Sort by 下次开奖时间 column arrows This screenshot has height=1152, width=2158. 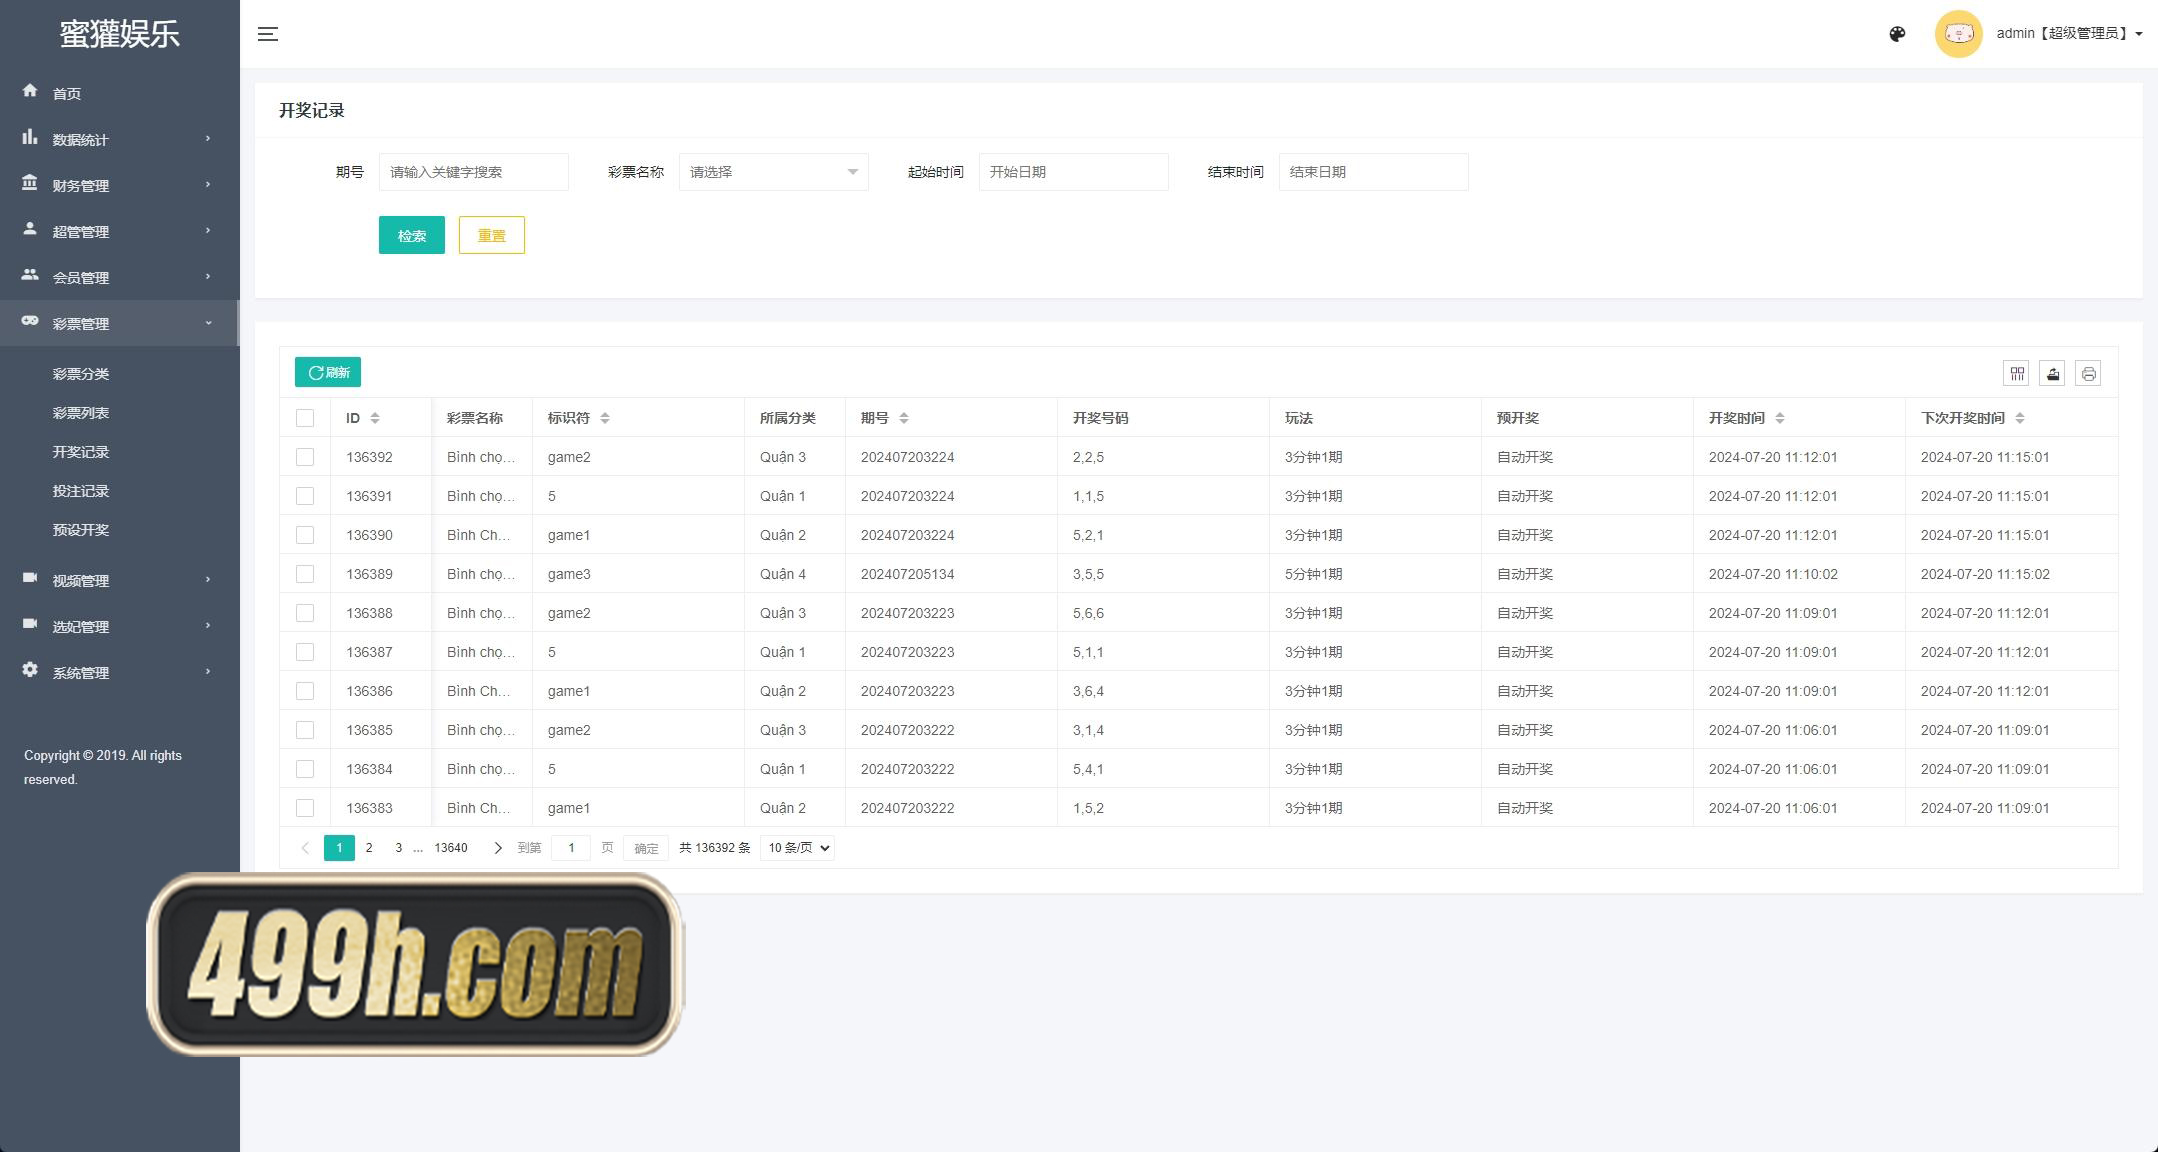2020,418
